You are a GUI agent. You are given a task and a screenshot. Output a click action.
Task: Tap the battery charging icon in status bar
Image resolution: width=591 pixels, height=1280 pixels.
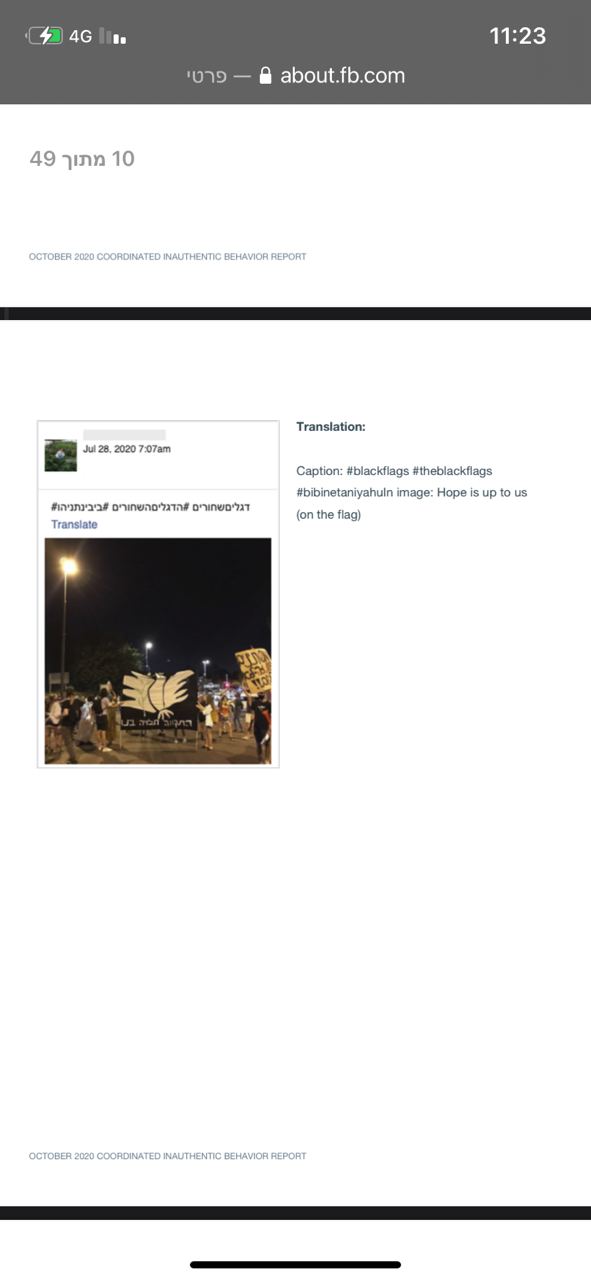[x=44, y=36]
